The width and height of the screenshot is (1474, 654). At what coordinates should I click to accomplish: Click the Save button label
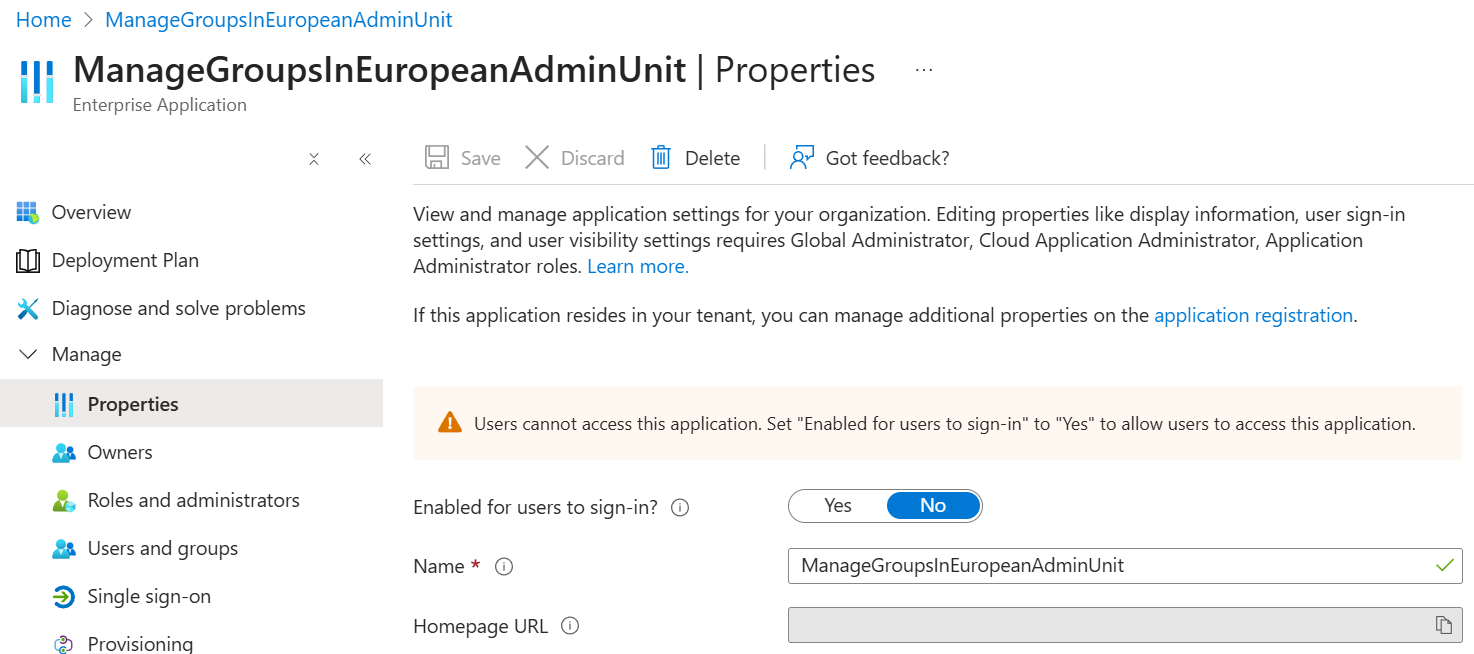(x=480, y=158)
